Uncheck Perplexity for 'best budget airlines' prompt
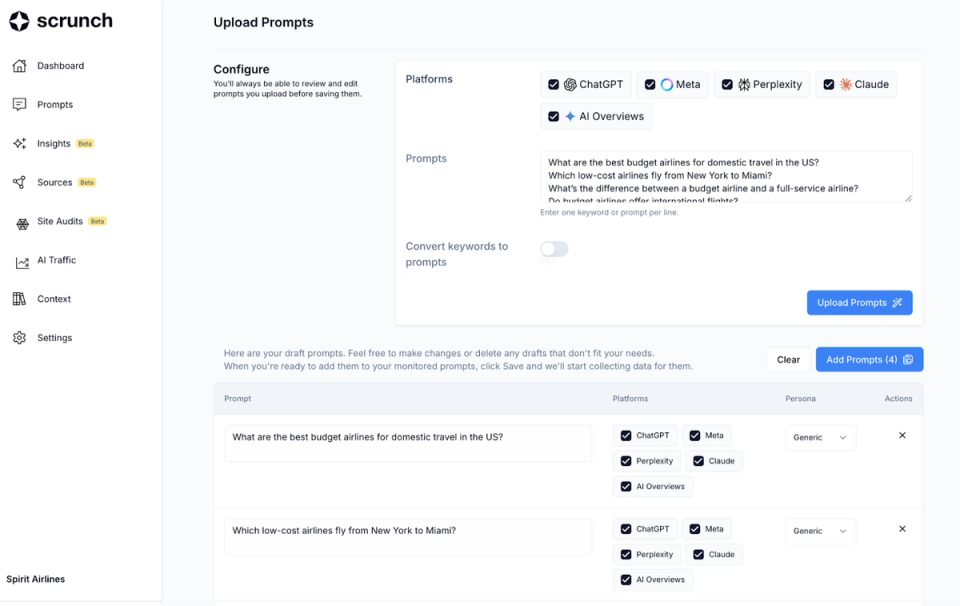960x606 pixels. click(x=626, y=461)
